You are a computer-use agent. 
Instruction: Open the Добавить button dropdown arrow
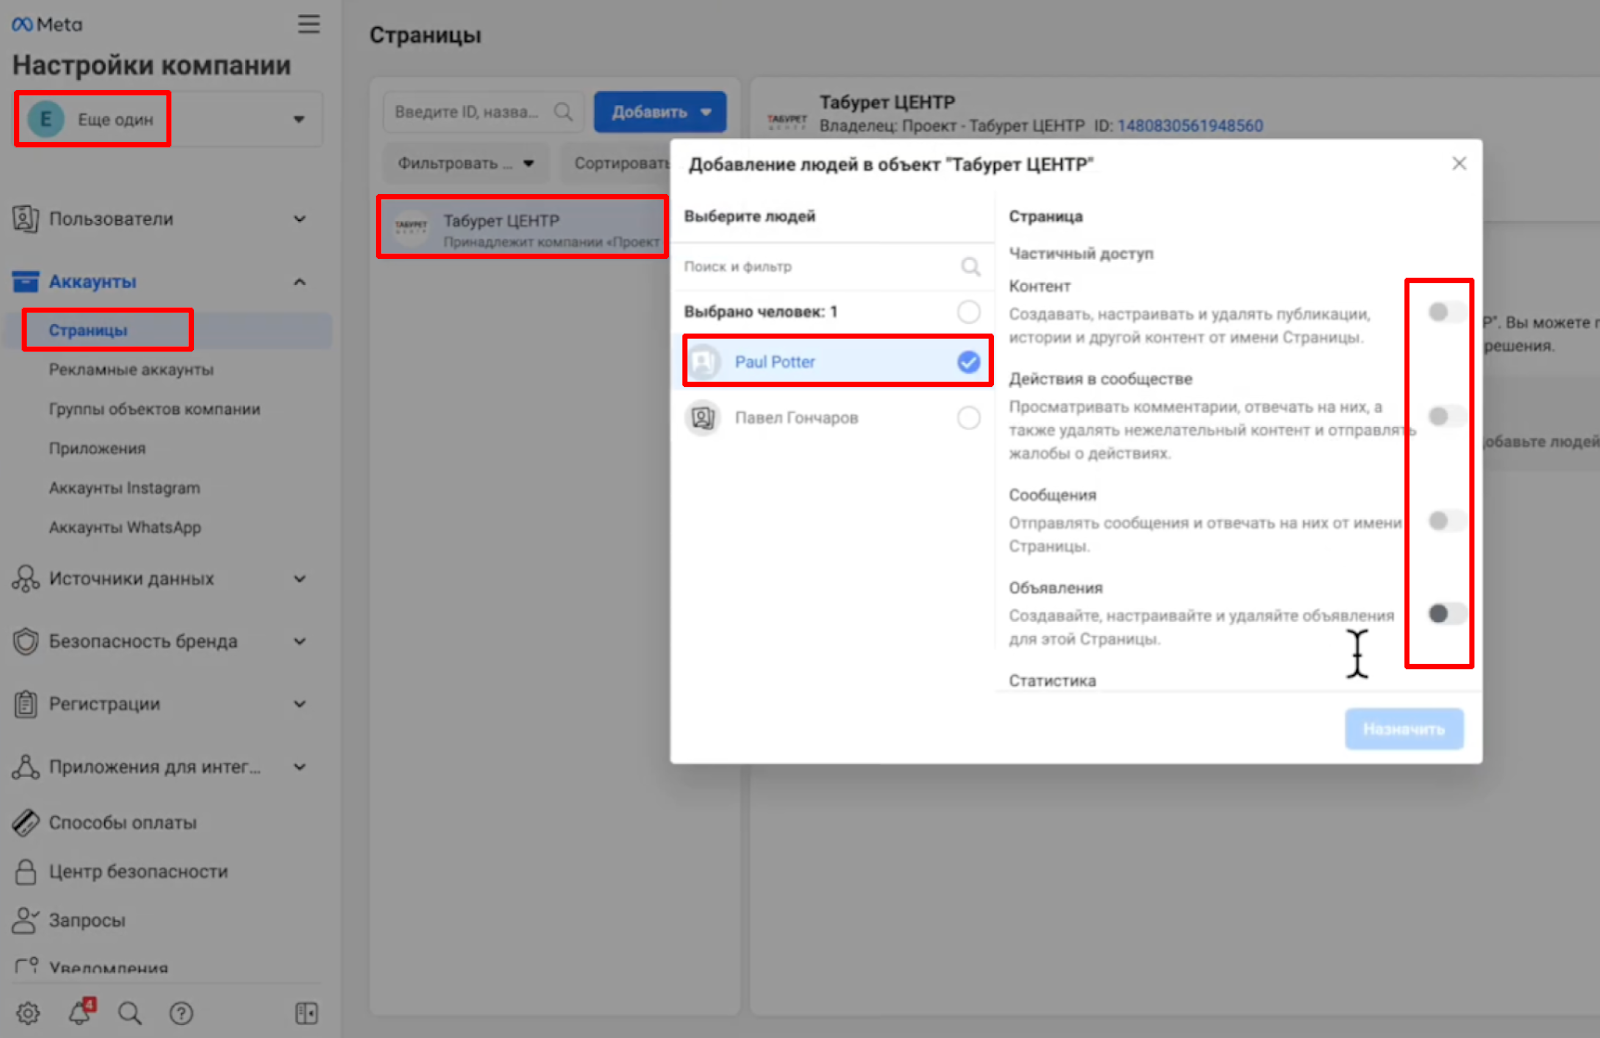[706, 112]
